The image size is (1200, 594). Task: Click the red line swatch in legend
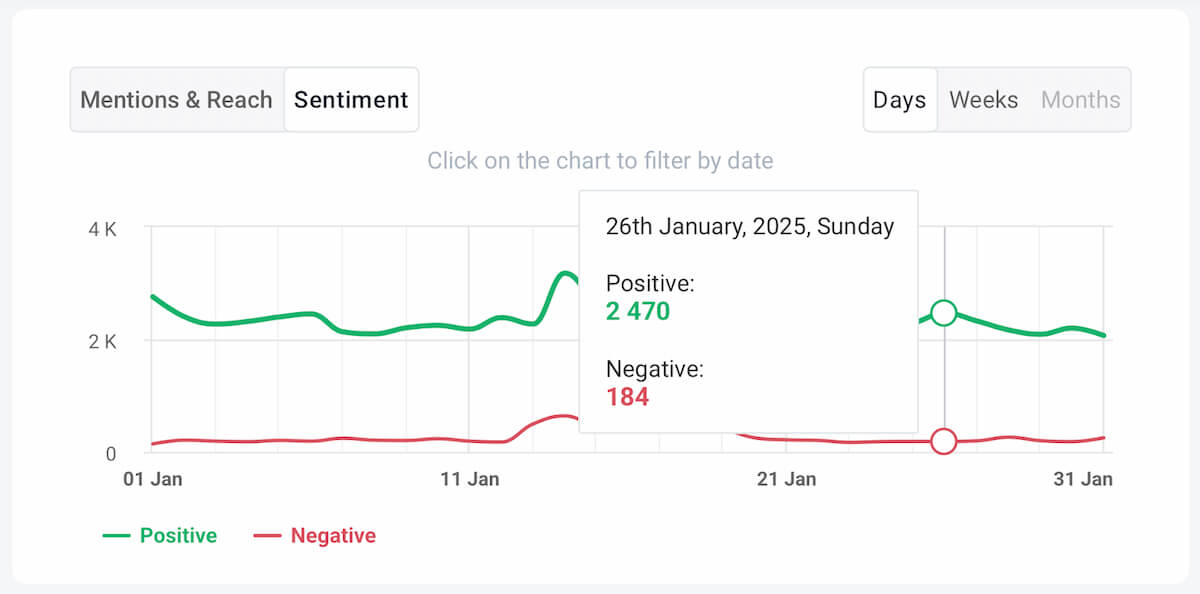click(267, 536)
